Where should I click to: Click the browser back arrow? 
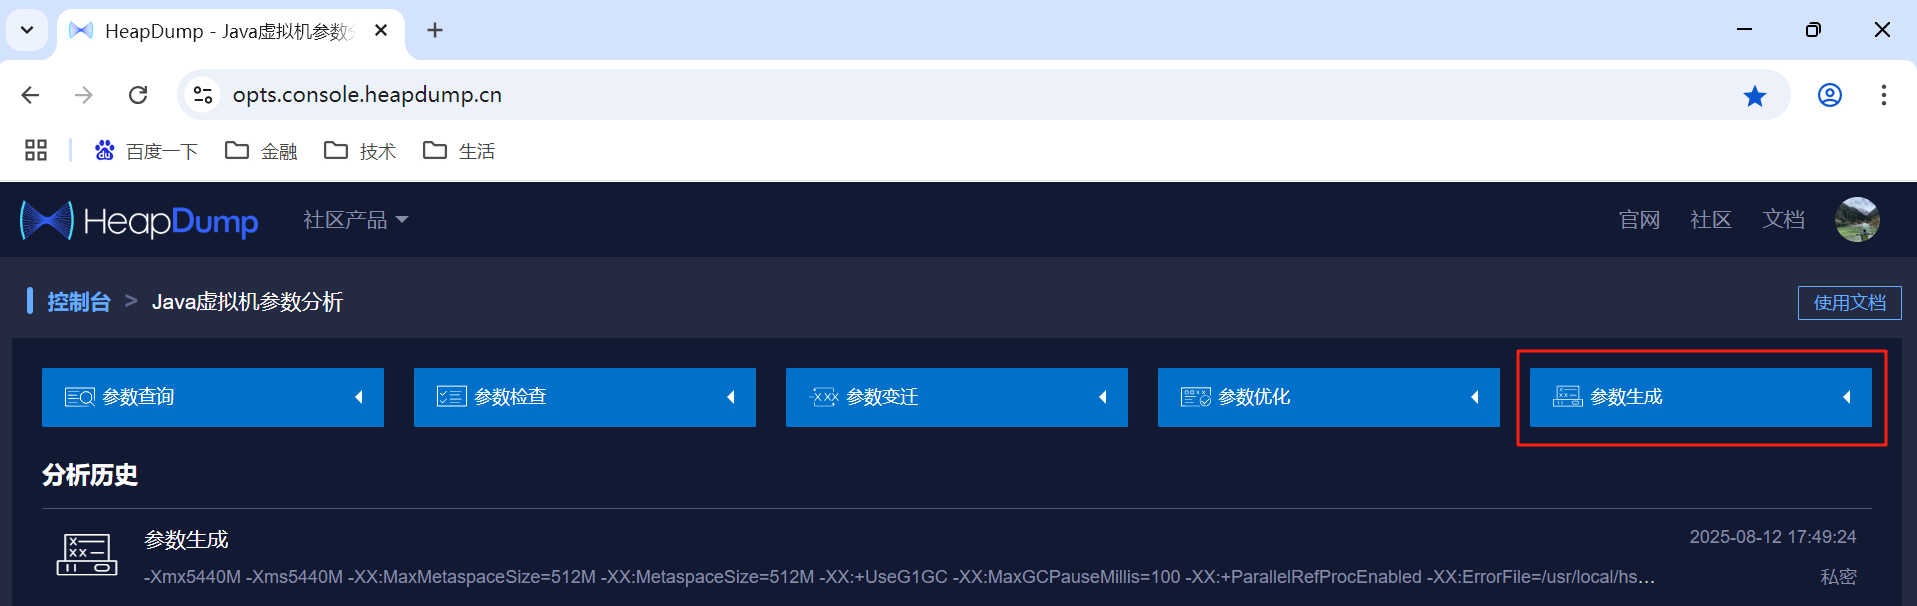click(31, 95)
